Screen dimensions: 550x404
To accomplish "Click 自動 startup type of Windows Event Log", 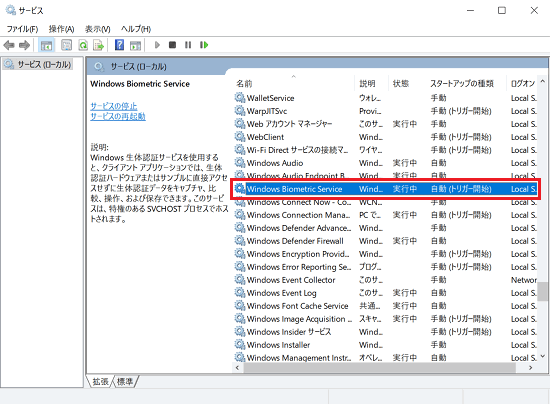I will [438, 293].
